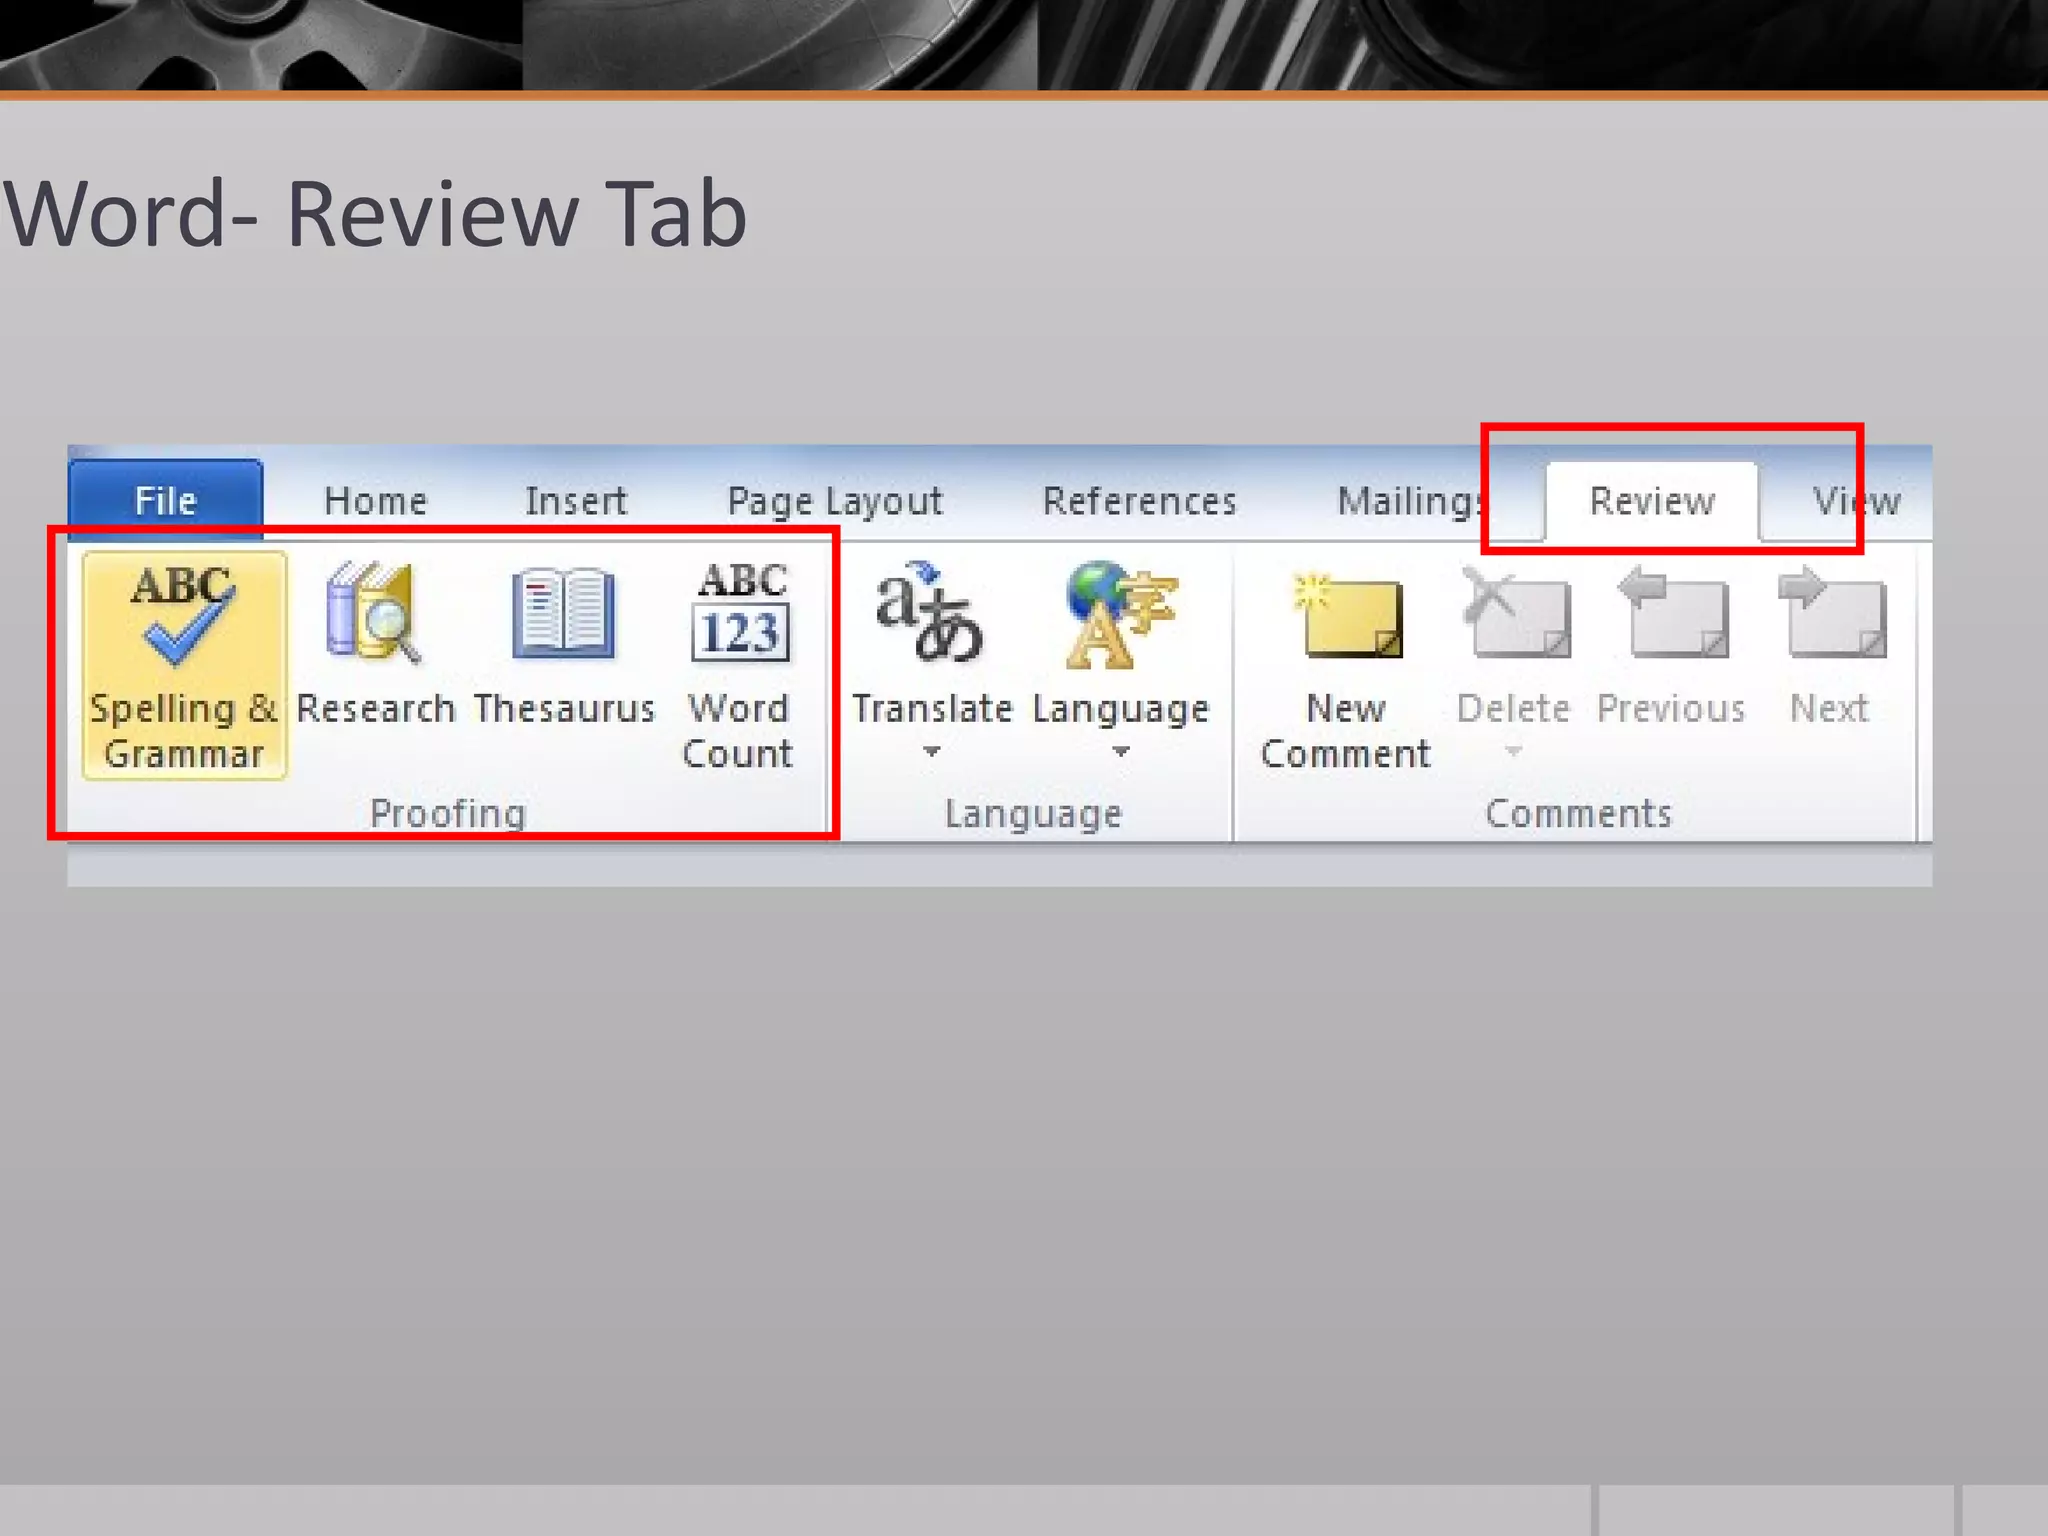The image size is (2048, 1536).
Task: Open the Page Layout tab
Action: (835, 500)
